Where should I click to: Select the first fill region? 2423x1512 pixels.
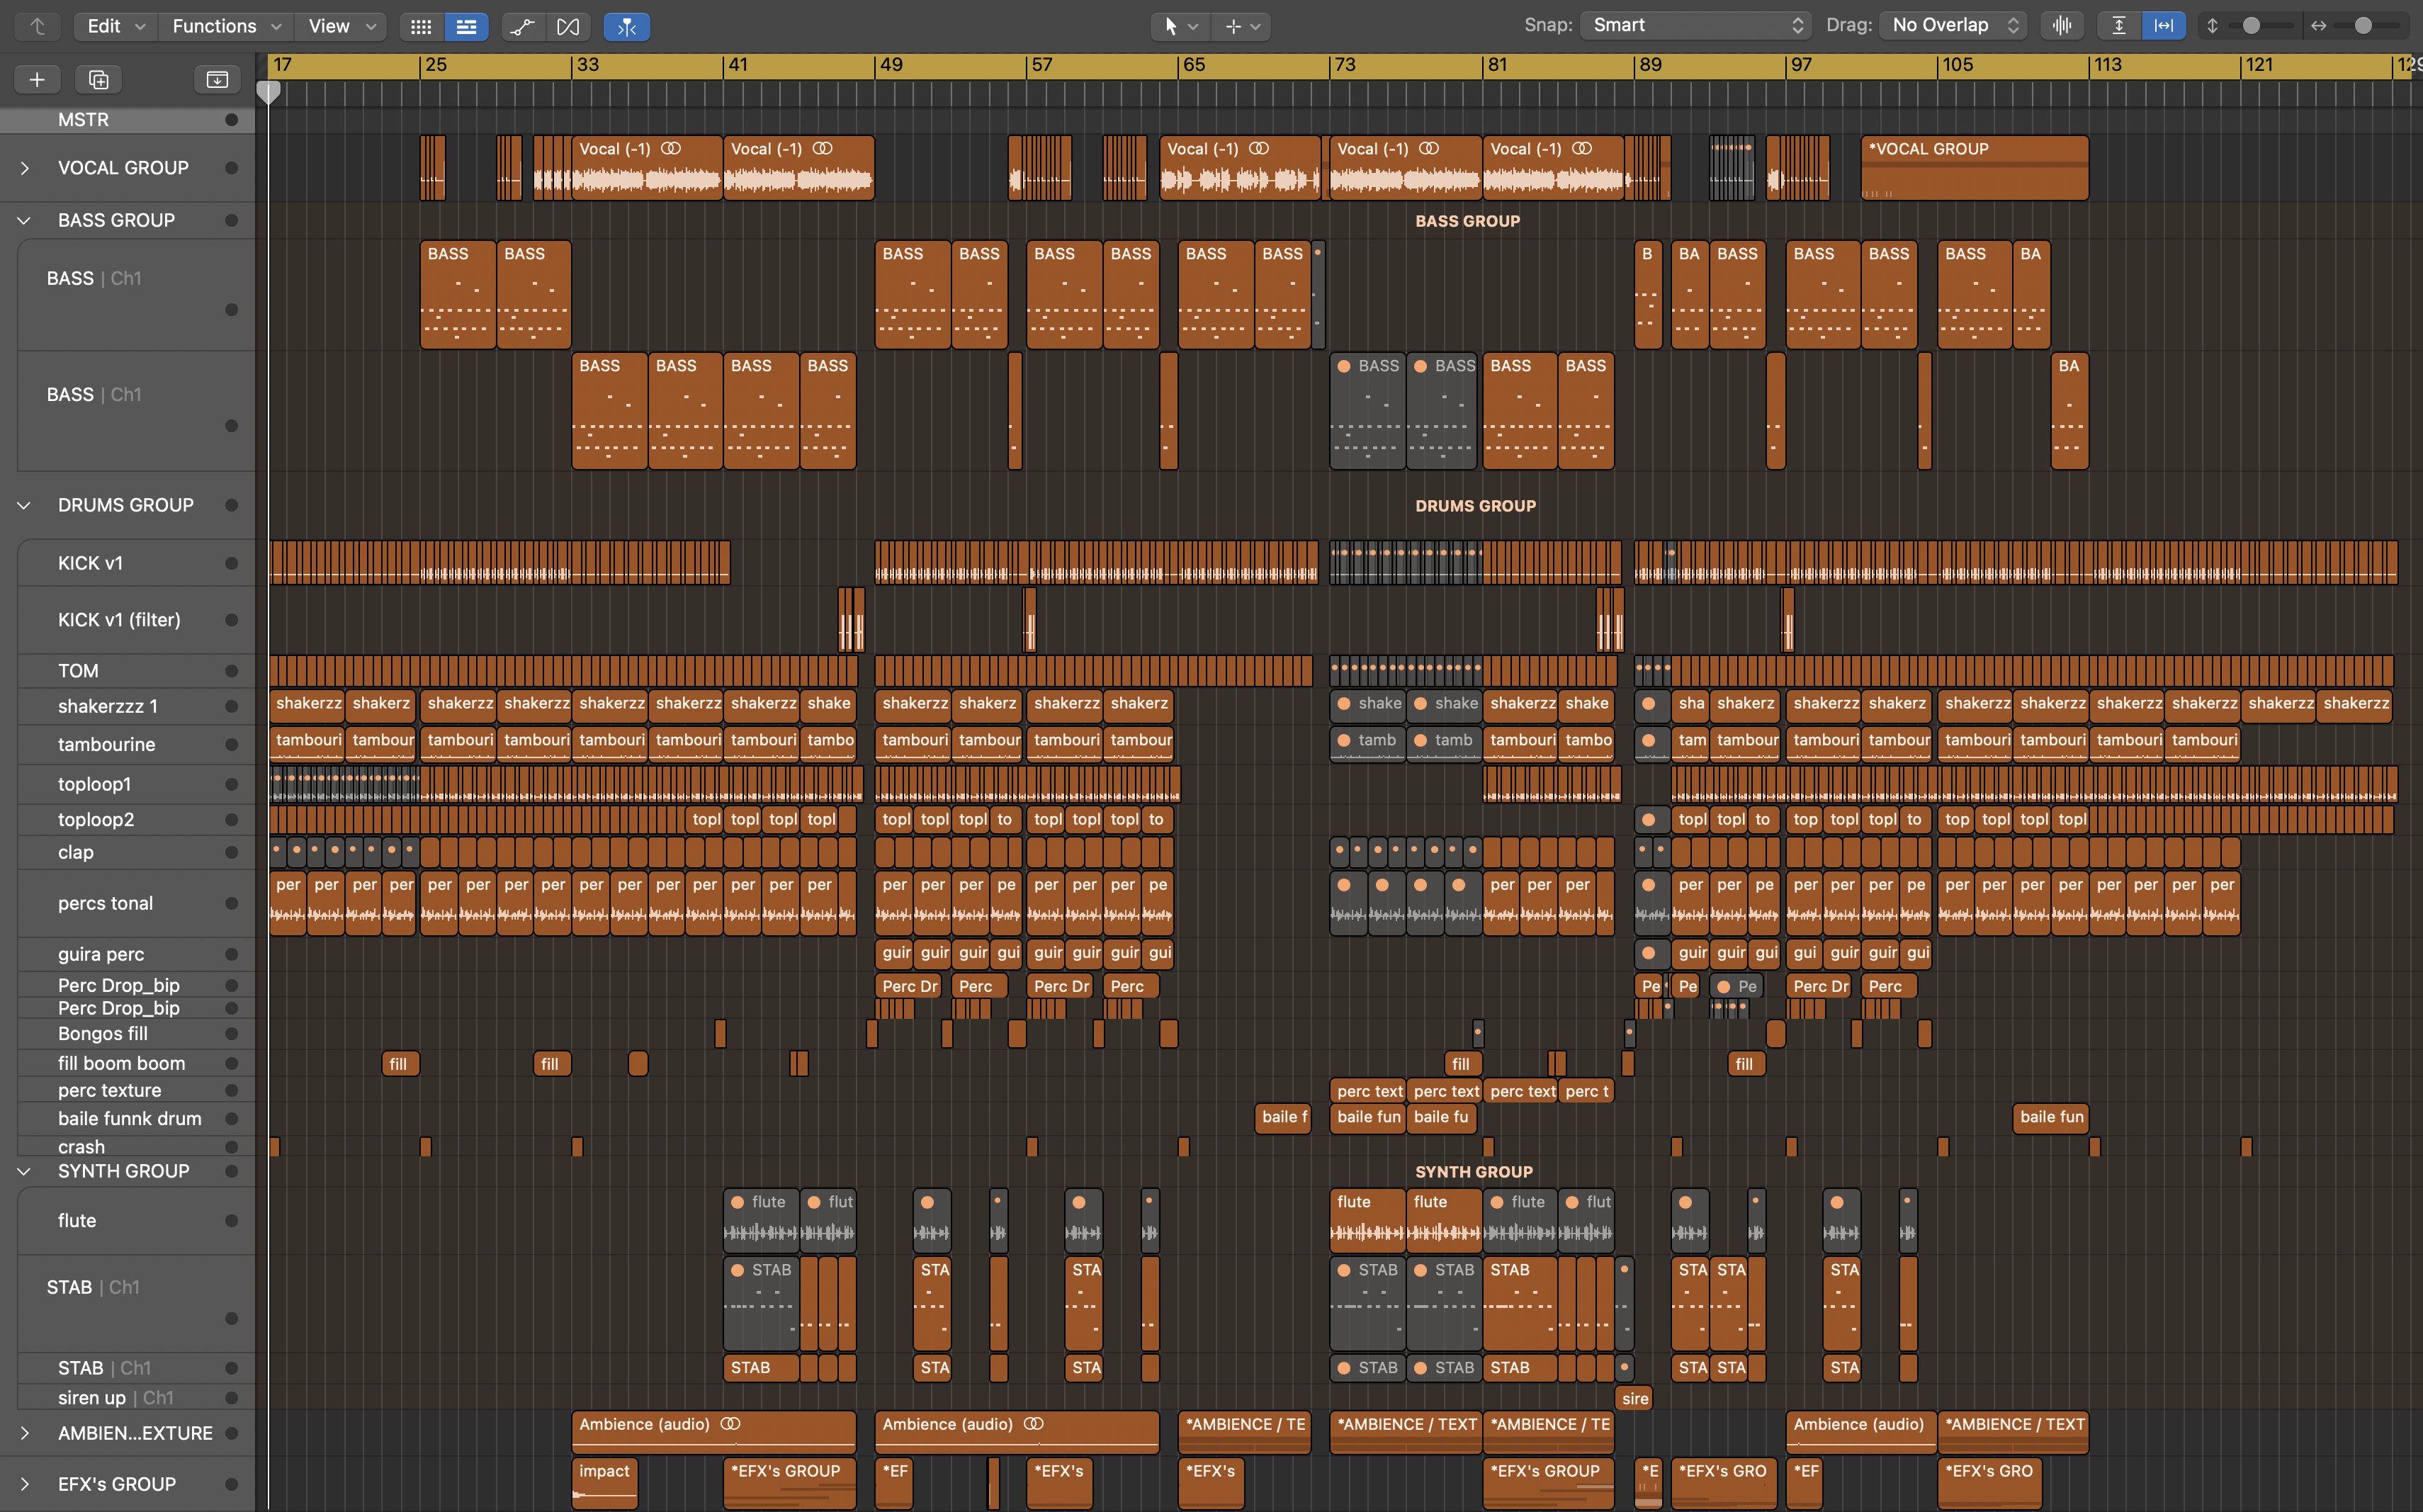[400, 1063]
